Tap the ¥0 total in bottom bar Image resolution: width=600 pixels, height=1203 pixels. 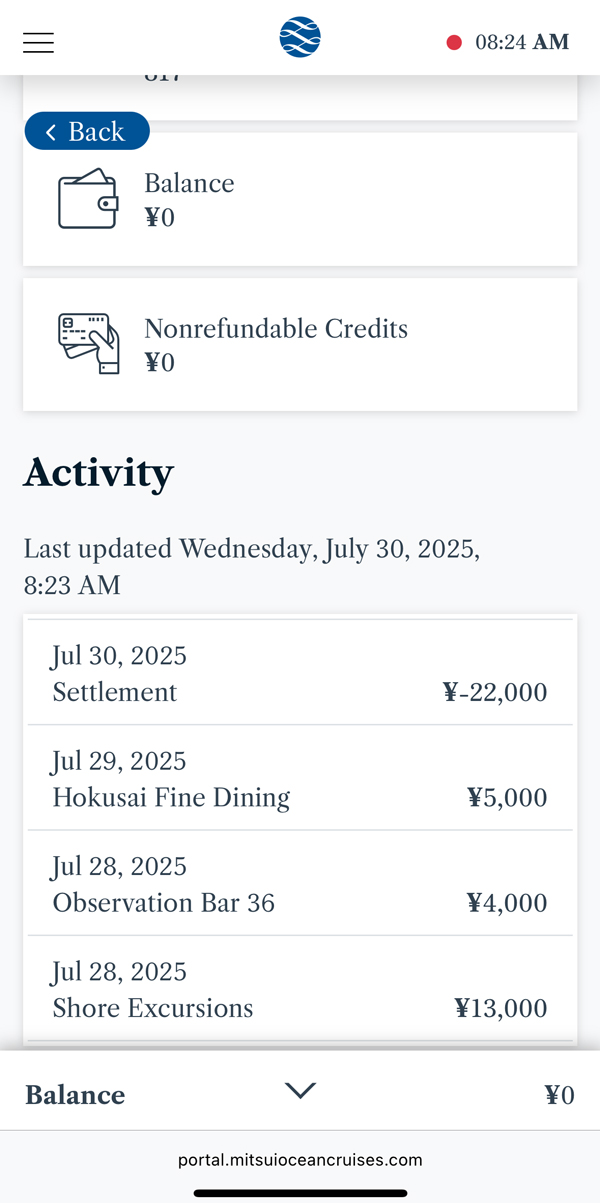coord(559,1095)
